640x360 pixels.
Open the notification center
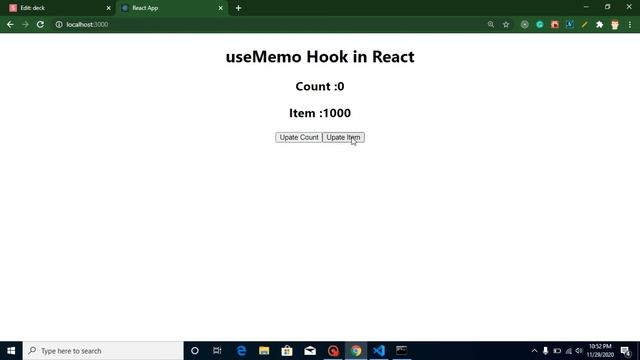coord(626,351)
